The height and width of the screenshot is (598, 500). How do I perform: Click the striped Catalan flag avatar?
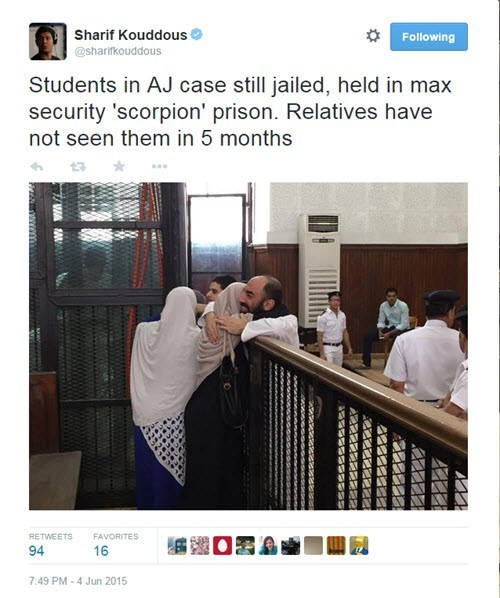[x=336, y=545]
